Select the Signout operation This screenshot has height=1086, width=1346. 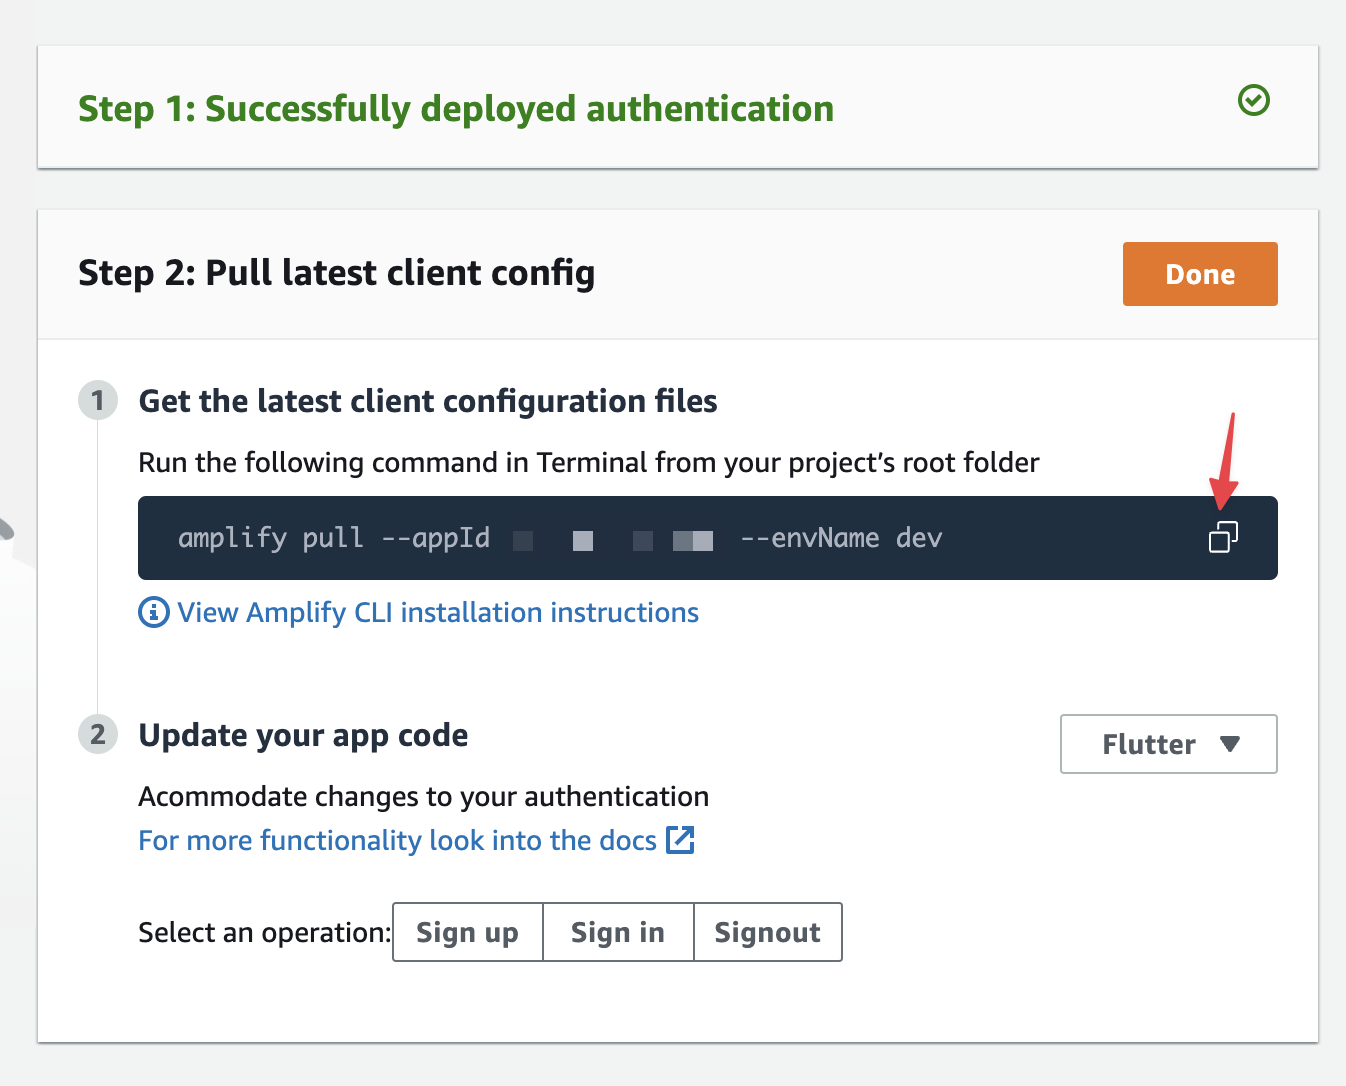(x=767, y=931)
